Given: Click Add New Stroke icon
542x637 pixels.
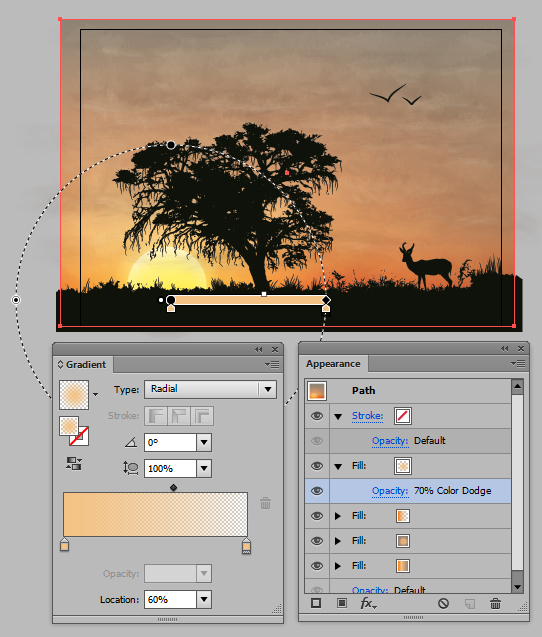Looking at the screenshot, I should pos(316,603).
